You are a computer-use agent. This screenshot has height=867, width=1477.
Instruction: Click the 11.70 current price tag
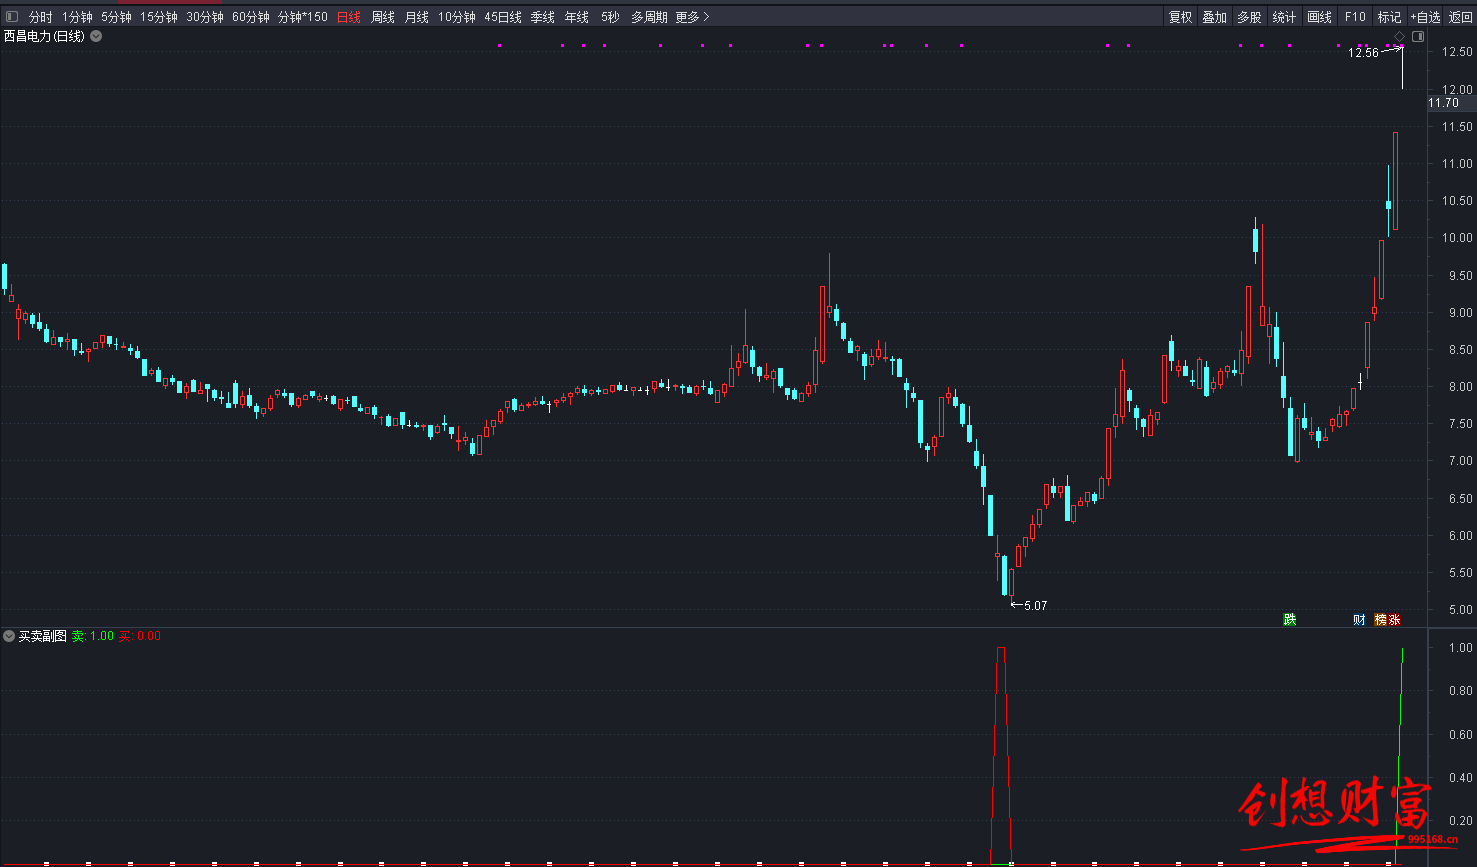pyautogui.click(x=1443, y=103)
